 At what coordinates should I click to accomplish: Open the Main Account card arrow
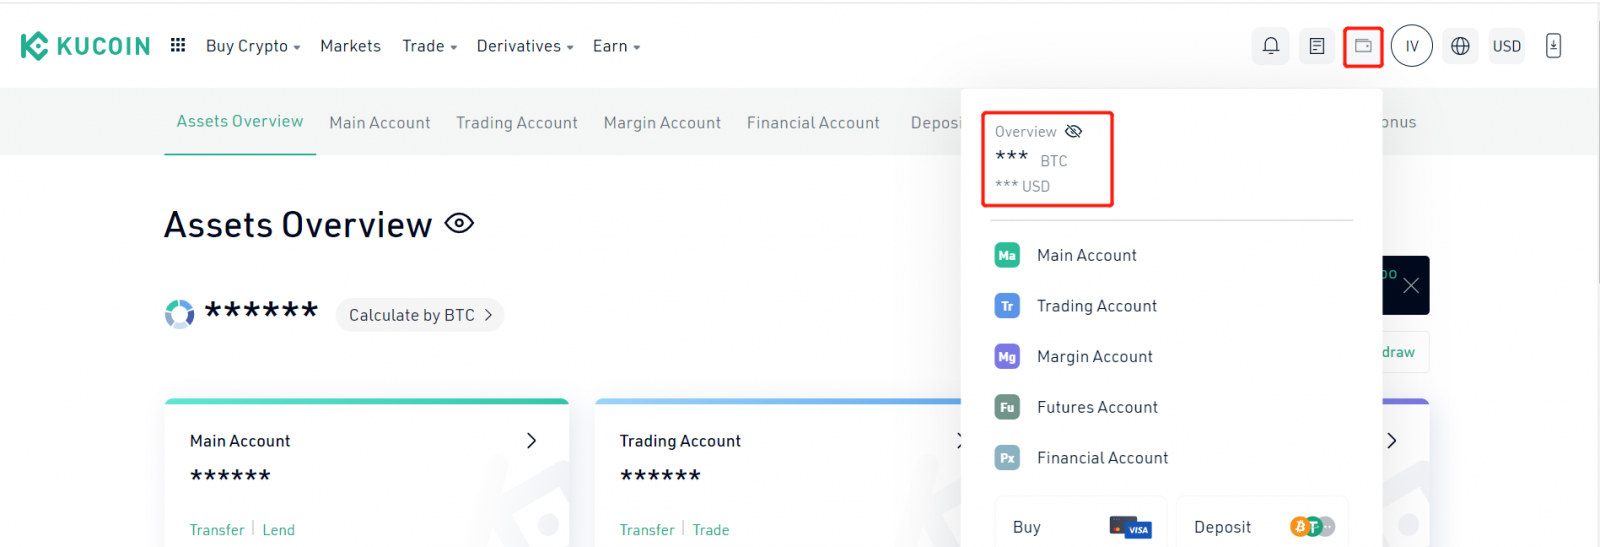click(531, 441)
